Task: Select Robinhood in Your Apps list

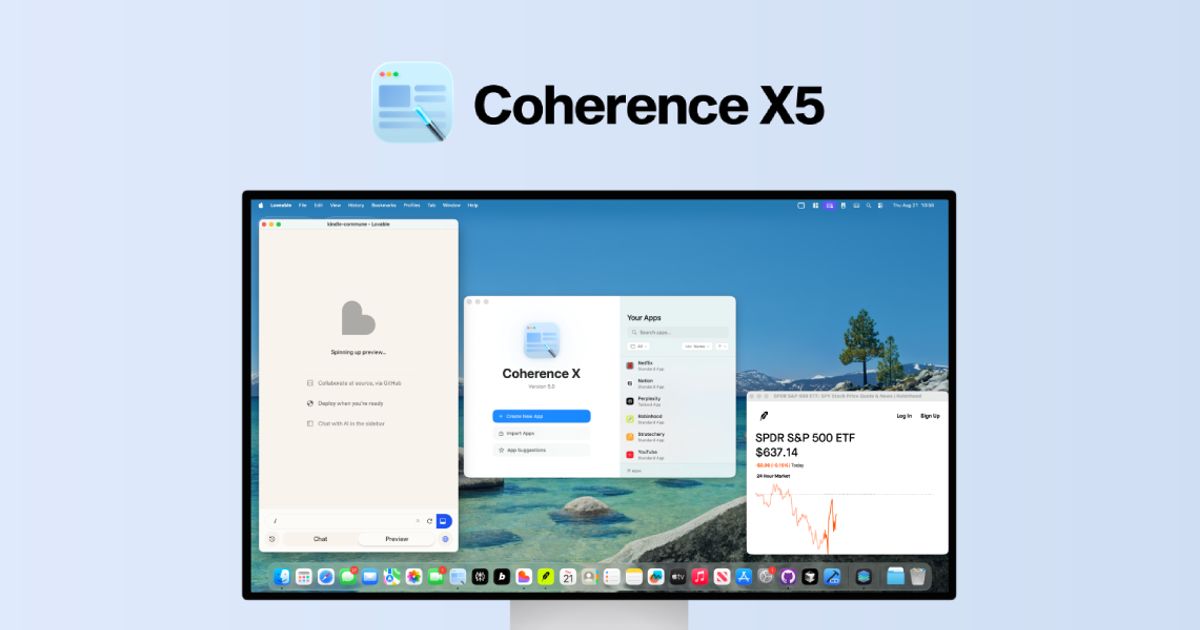Action: click(677, 418)
